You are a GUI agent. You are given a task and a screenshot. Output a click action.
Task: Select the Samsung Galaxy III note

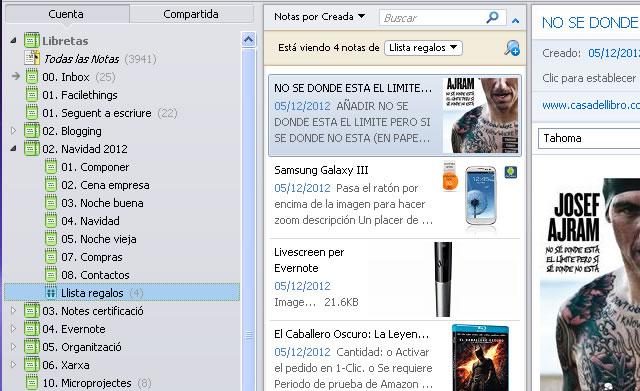point(395,198)
